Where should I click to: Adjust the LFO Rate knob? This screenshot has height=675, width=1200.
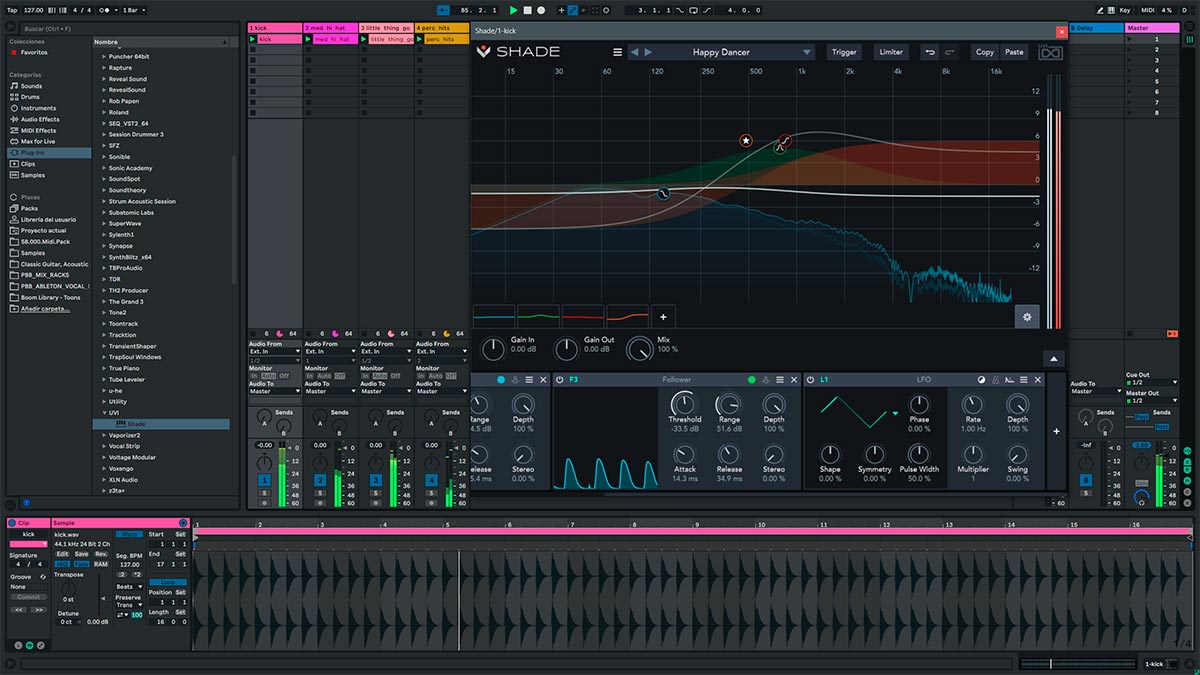tap(973, 404)
